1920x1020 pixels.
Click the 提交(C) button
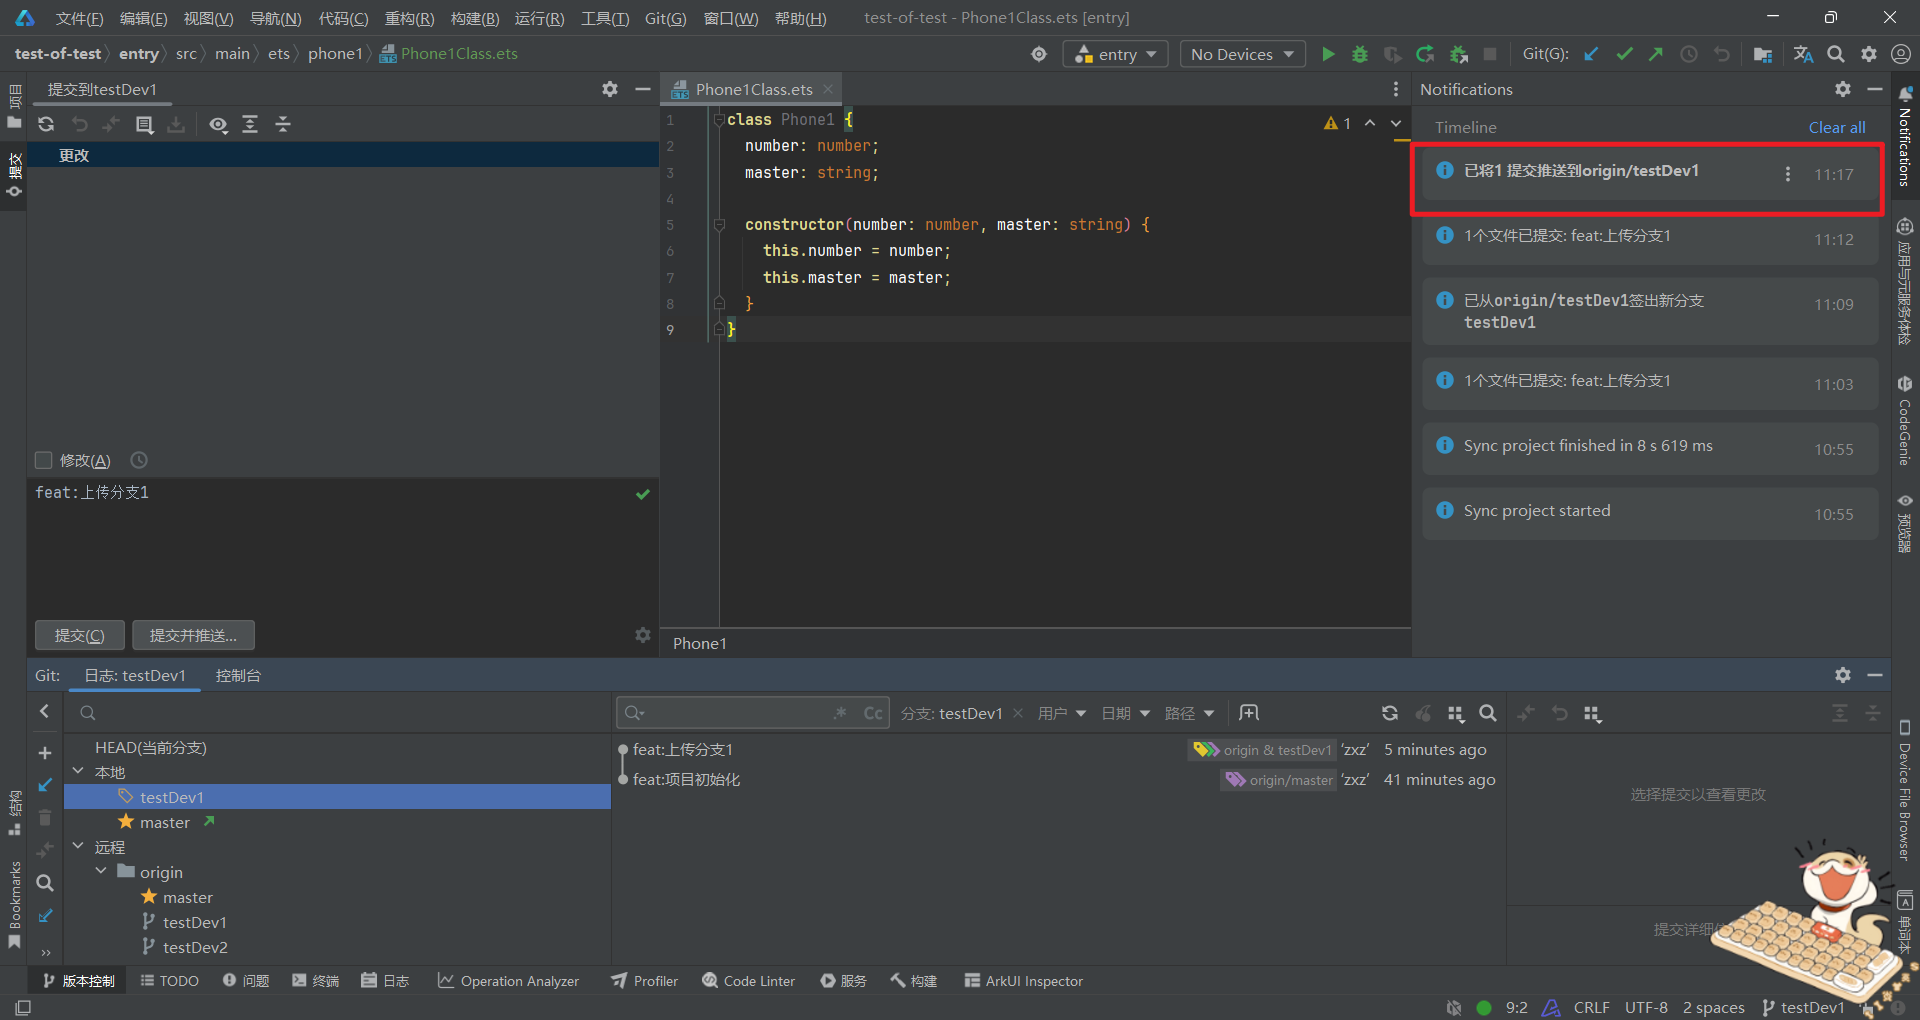pyautogui.click(x=80, y=635)
